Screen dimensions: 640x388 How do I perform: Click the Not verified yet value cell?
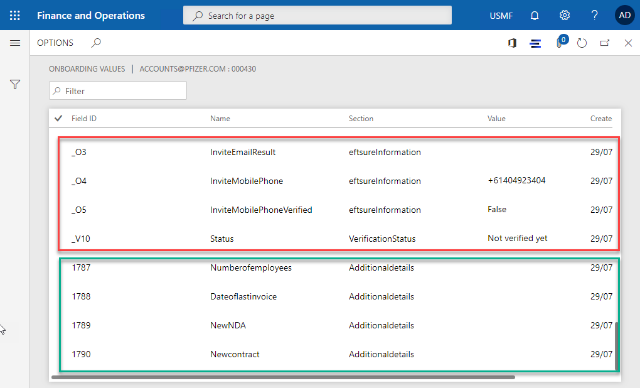517,238
